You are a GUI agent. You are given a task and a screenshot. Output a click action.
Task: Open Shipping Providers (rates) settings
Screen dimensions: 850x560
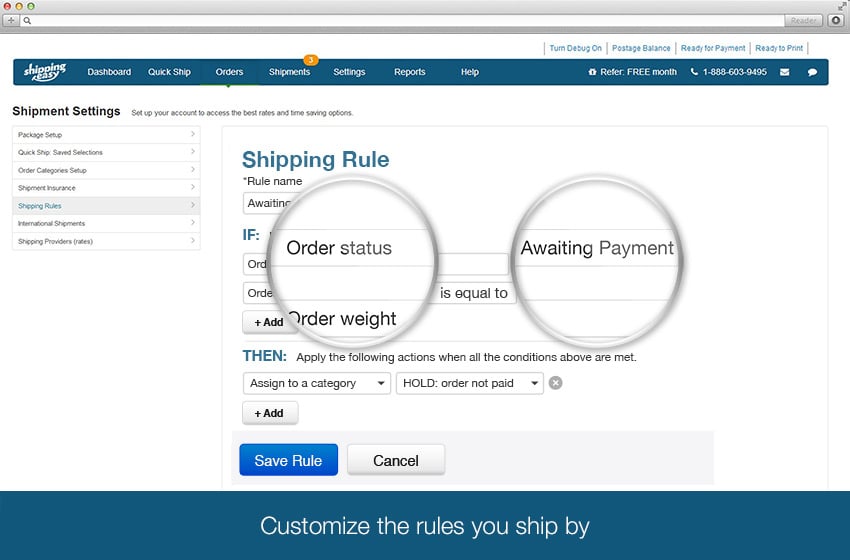[x=106, y=241]
